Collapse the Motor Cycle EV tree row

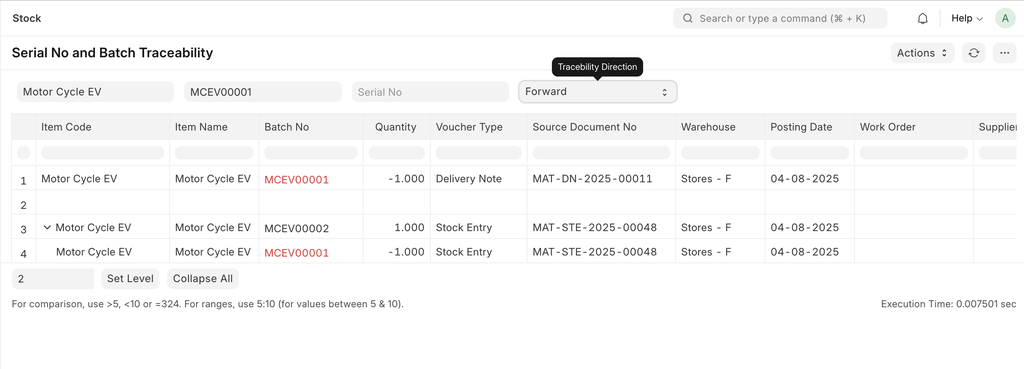coord(47,227)
